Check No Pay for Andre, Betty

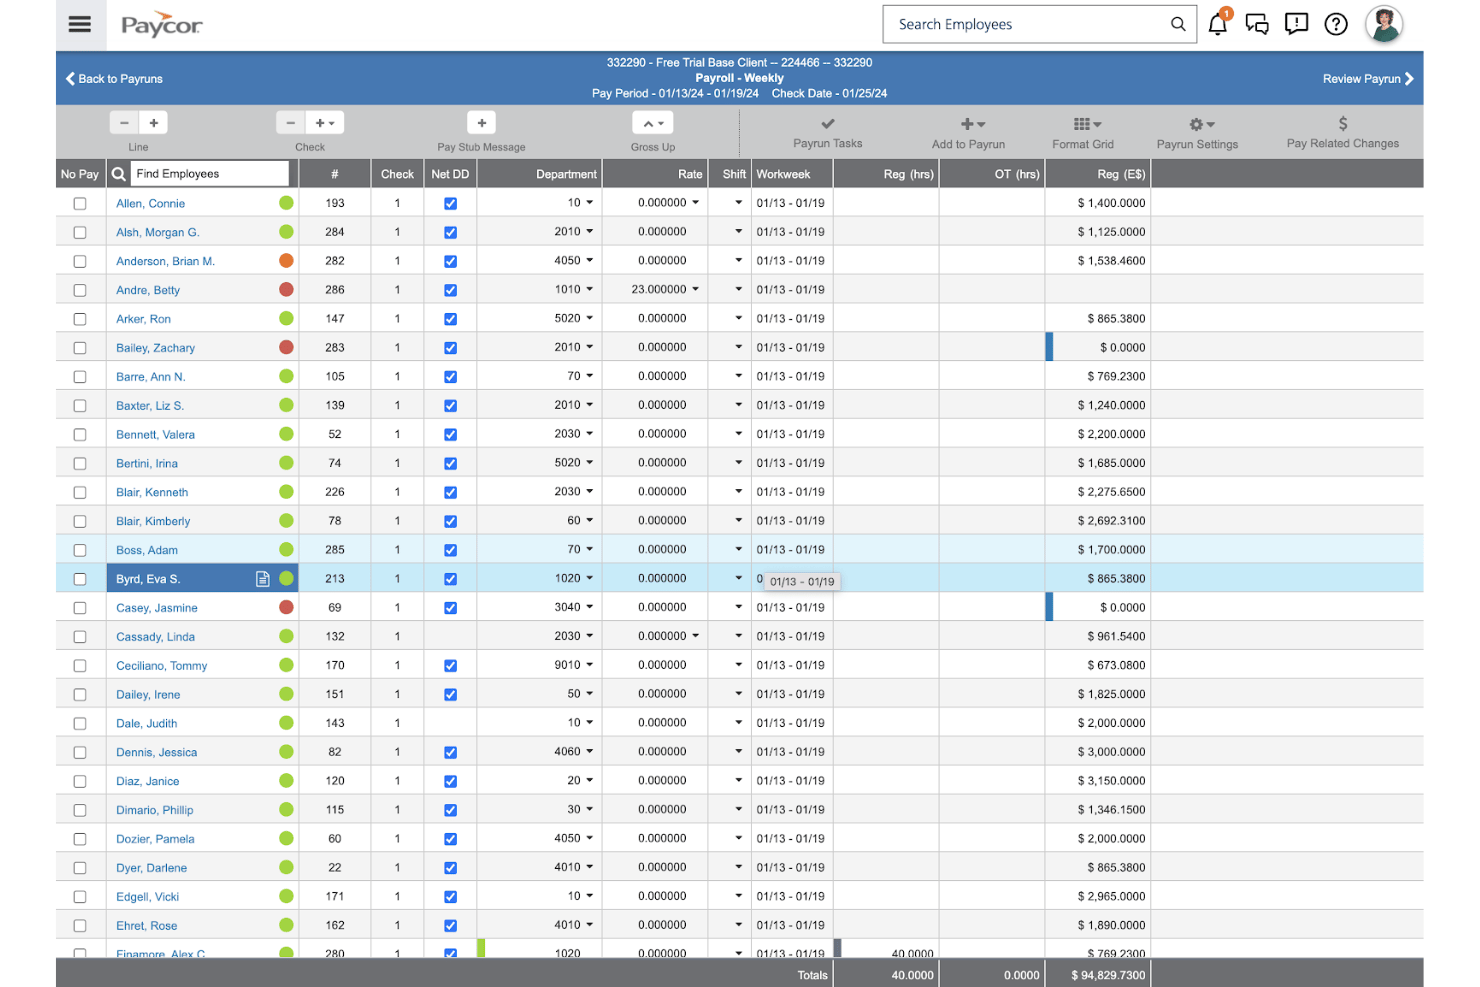(x=80, y=290)
